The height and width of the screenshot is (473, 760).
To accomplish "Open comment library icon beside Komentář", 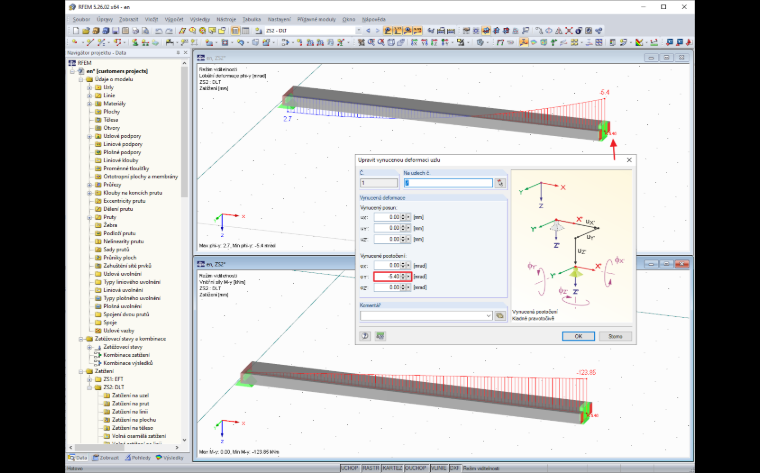I will (x=500, y=315).
